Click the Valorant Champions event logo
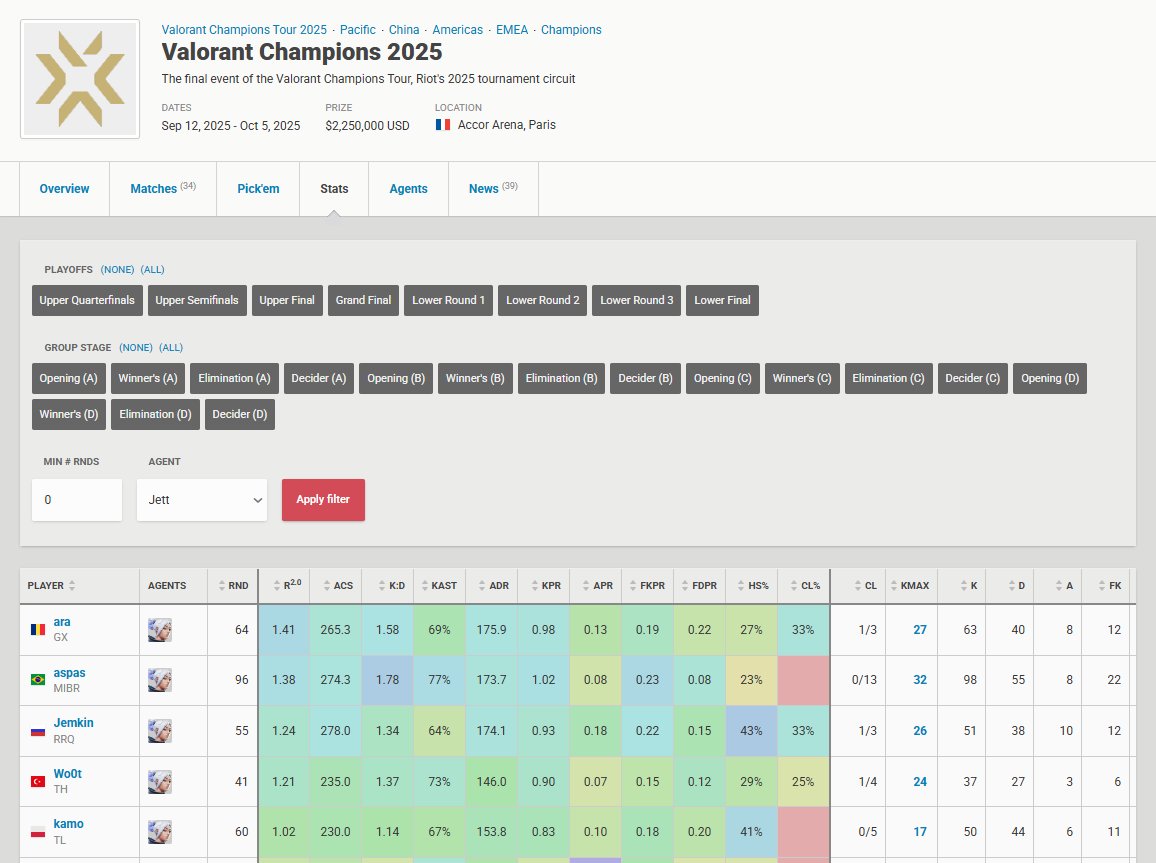 click(80, 79)
